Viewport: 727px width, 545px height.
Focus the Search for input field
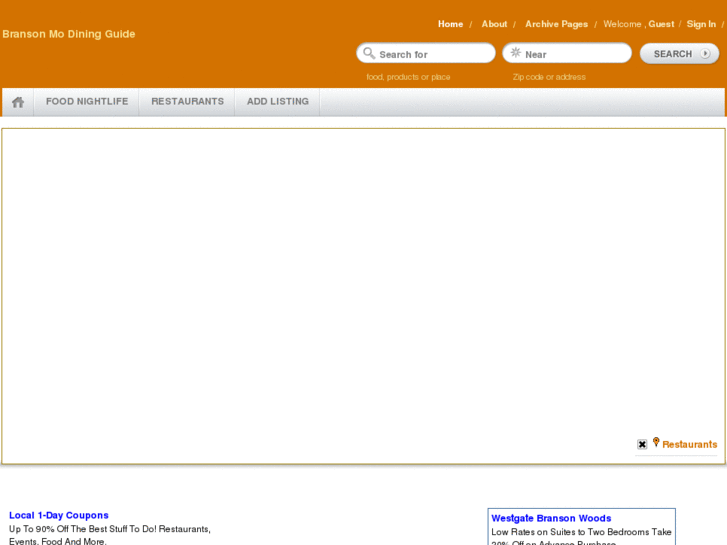click(x=426, y=53)
